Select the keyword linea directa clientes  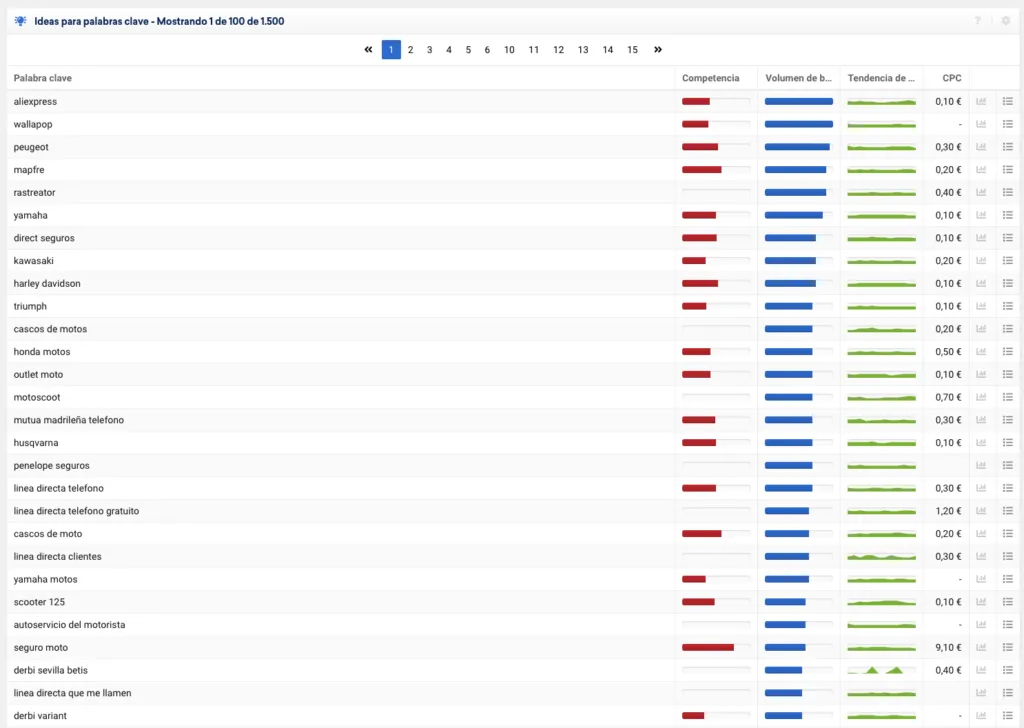[x=57, y=556]
